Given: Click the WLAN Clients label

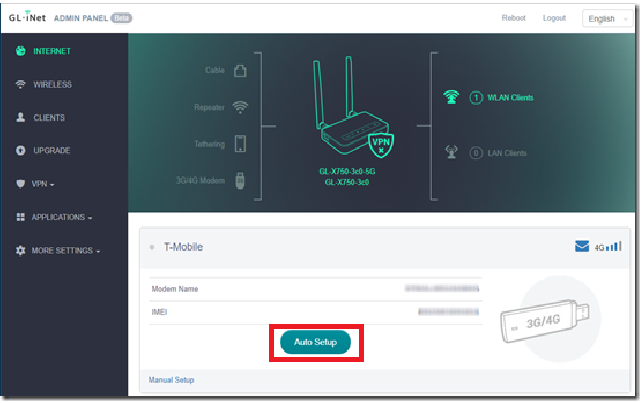Looking at the screenshot, I should coord(510,98).
